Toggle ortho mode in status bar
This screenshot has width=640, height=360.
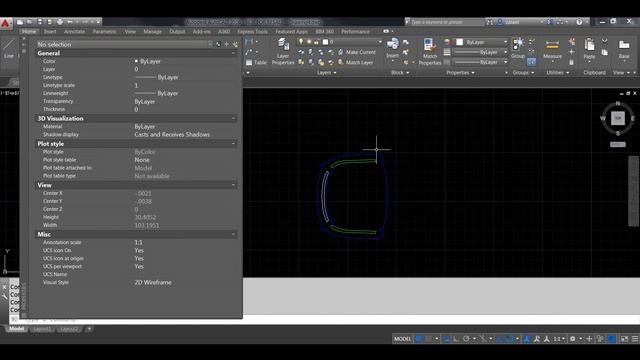(x=456, y=339)
